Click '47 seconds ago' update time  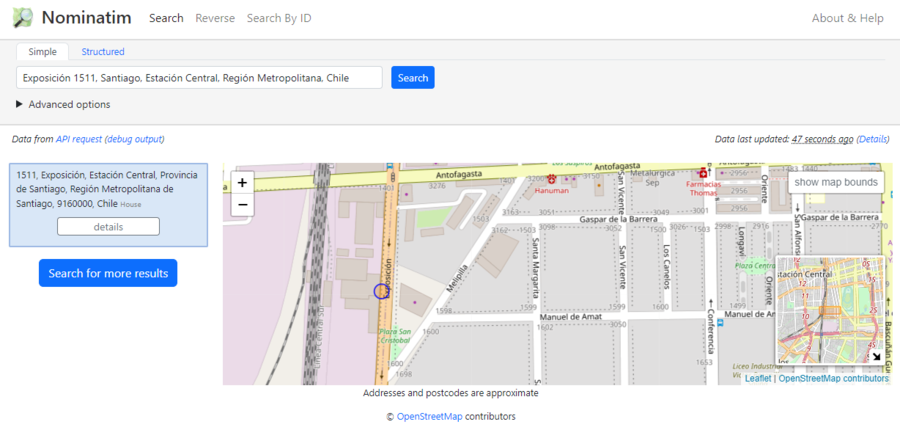823,139
